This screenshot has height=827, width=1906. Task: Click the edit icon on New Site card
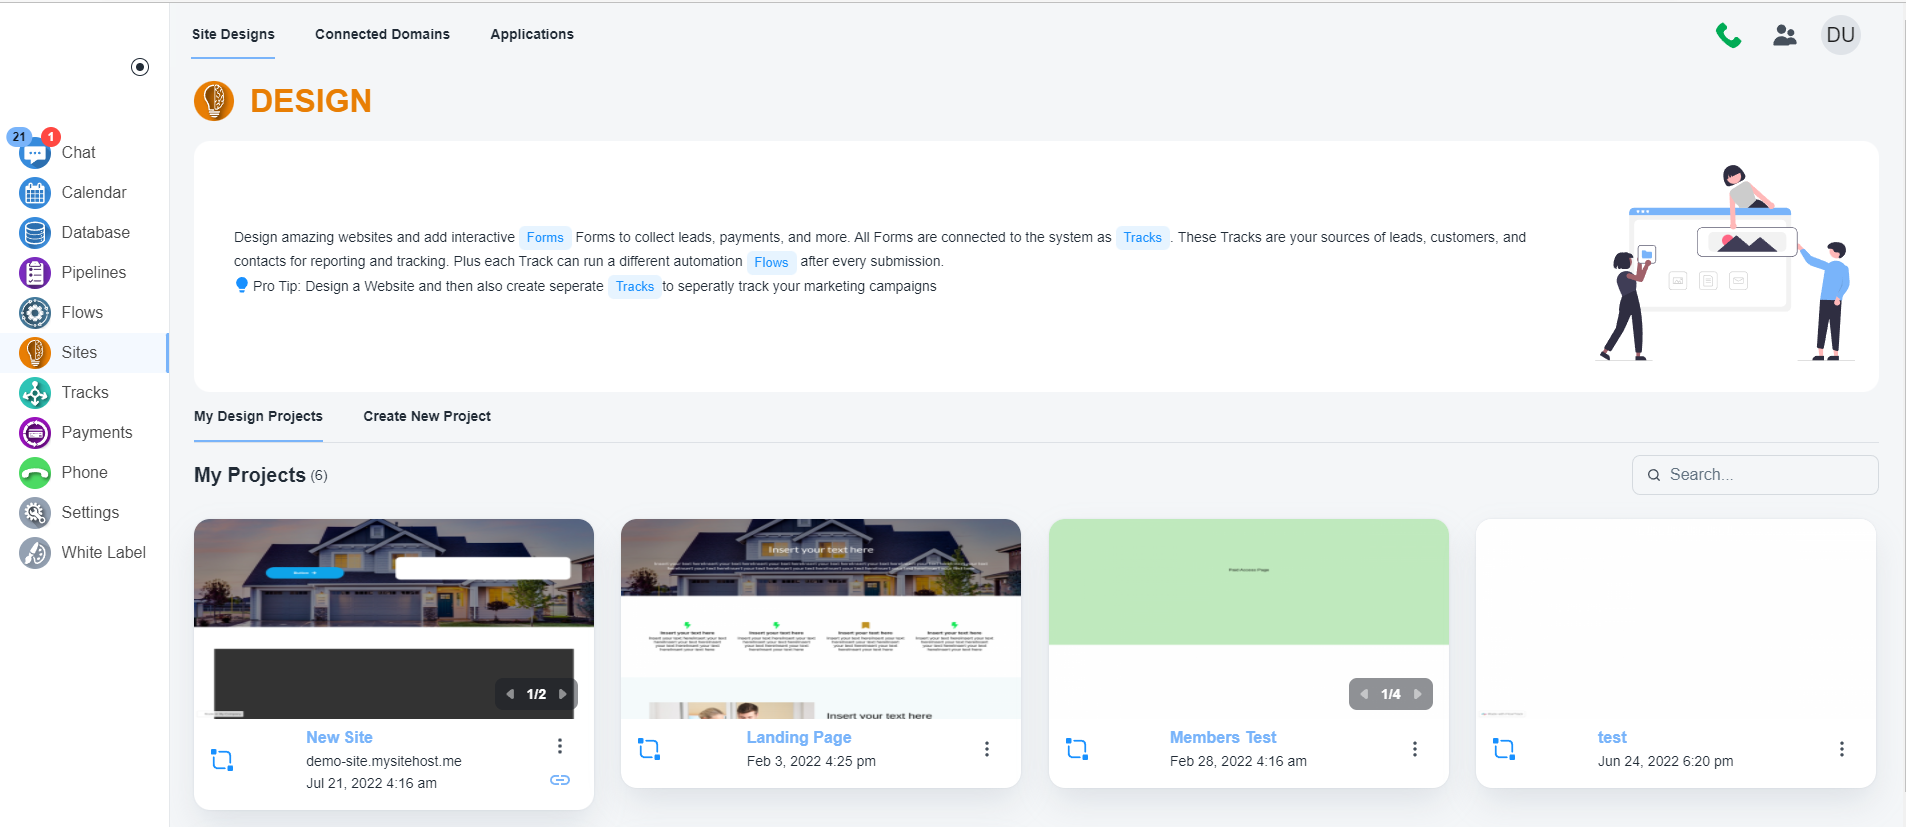click(222, 760)
